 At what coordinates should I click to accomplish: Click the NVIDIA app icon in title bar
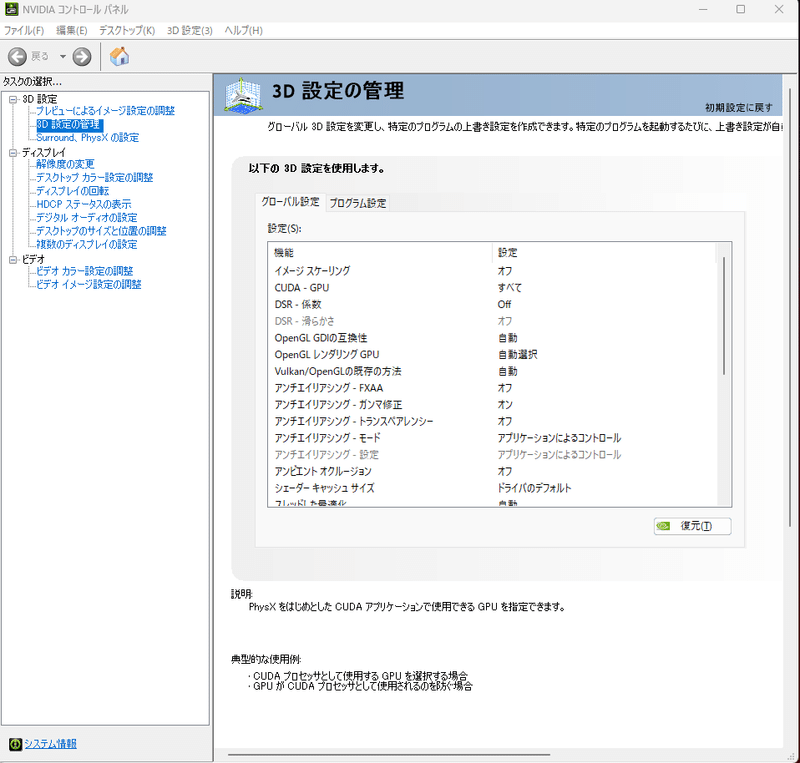click(x=11, y=9)
